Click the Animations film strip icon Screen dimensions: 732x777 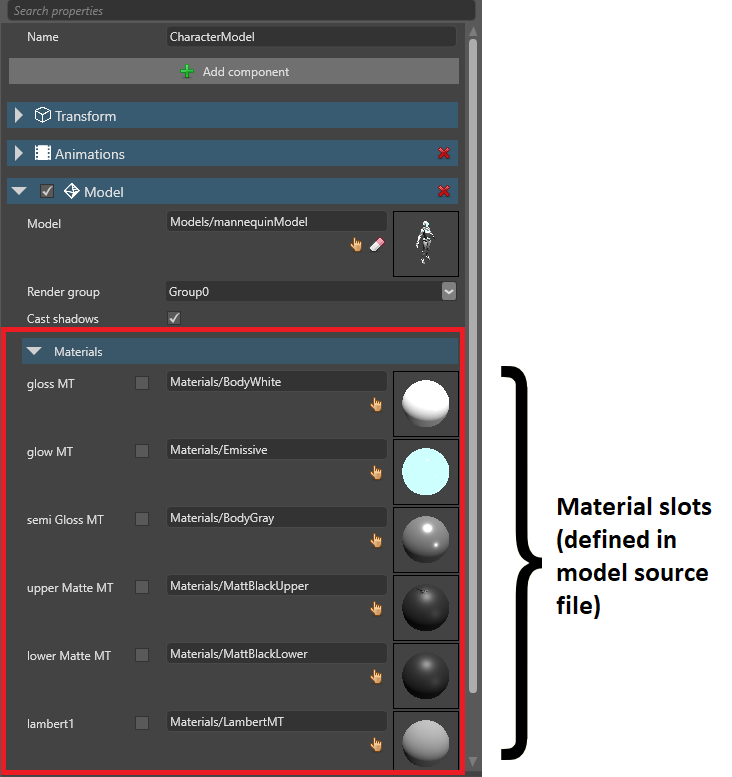click(43, 153)
